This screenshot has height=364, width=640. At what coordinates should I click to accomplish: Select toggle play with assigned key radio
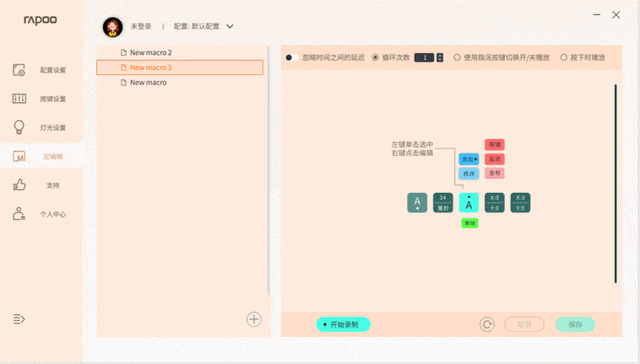[457, 58]
